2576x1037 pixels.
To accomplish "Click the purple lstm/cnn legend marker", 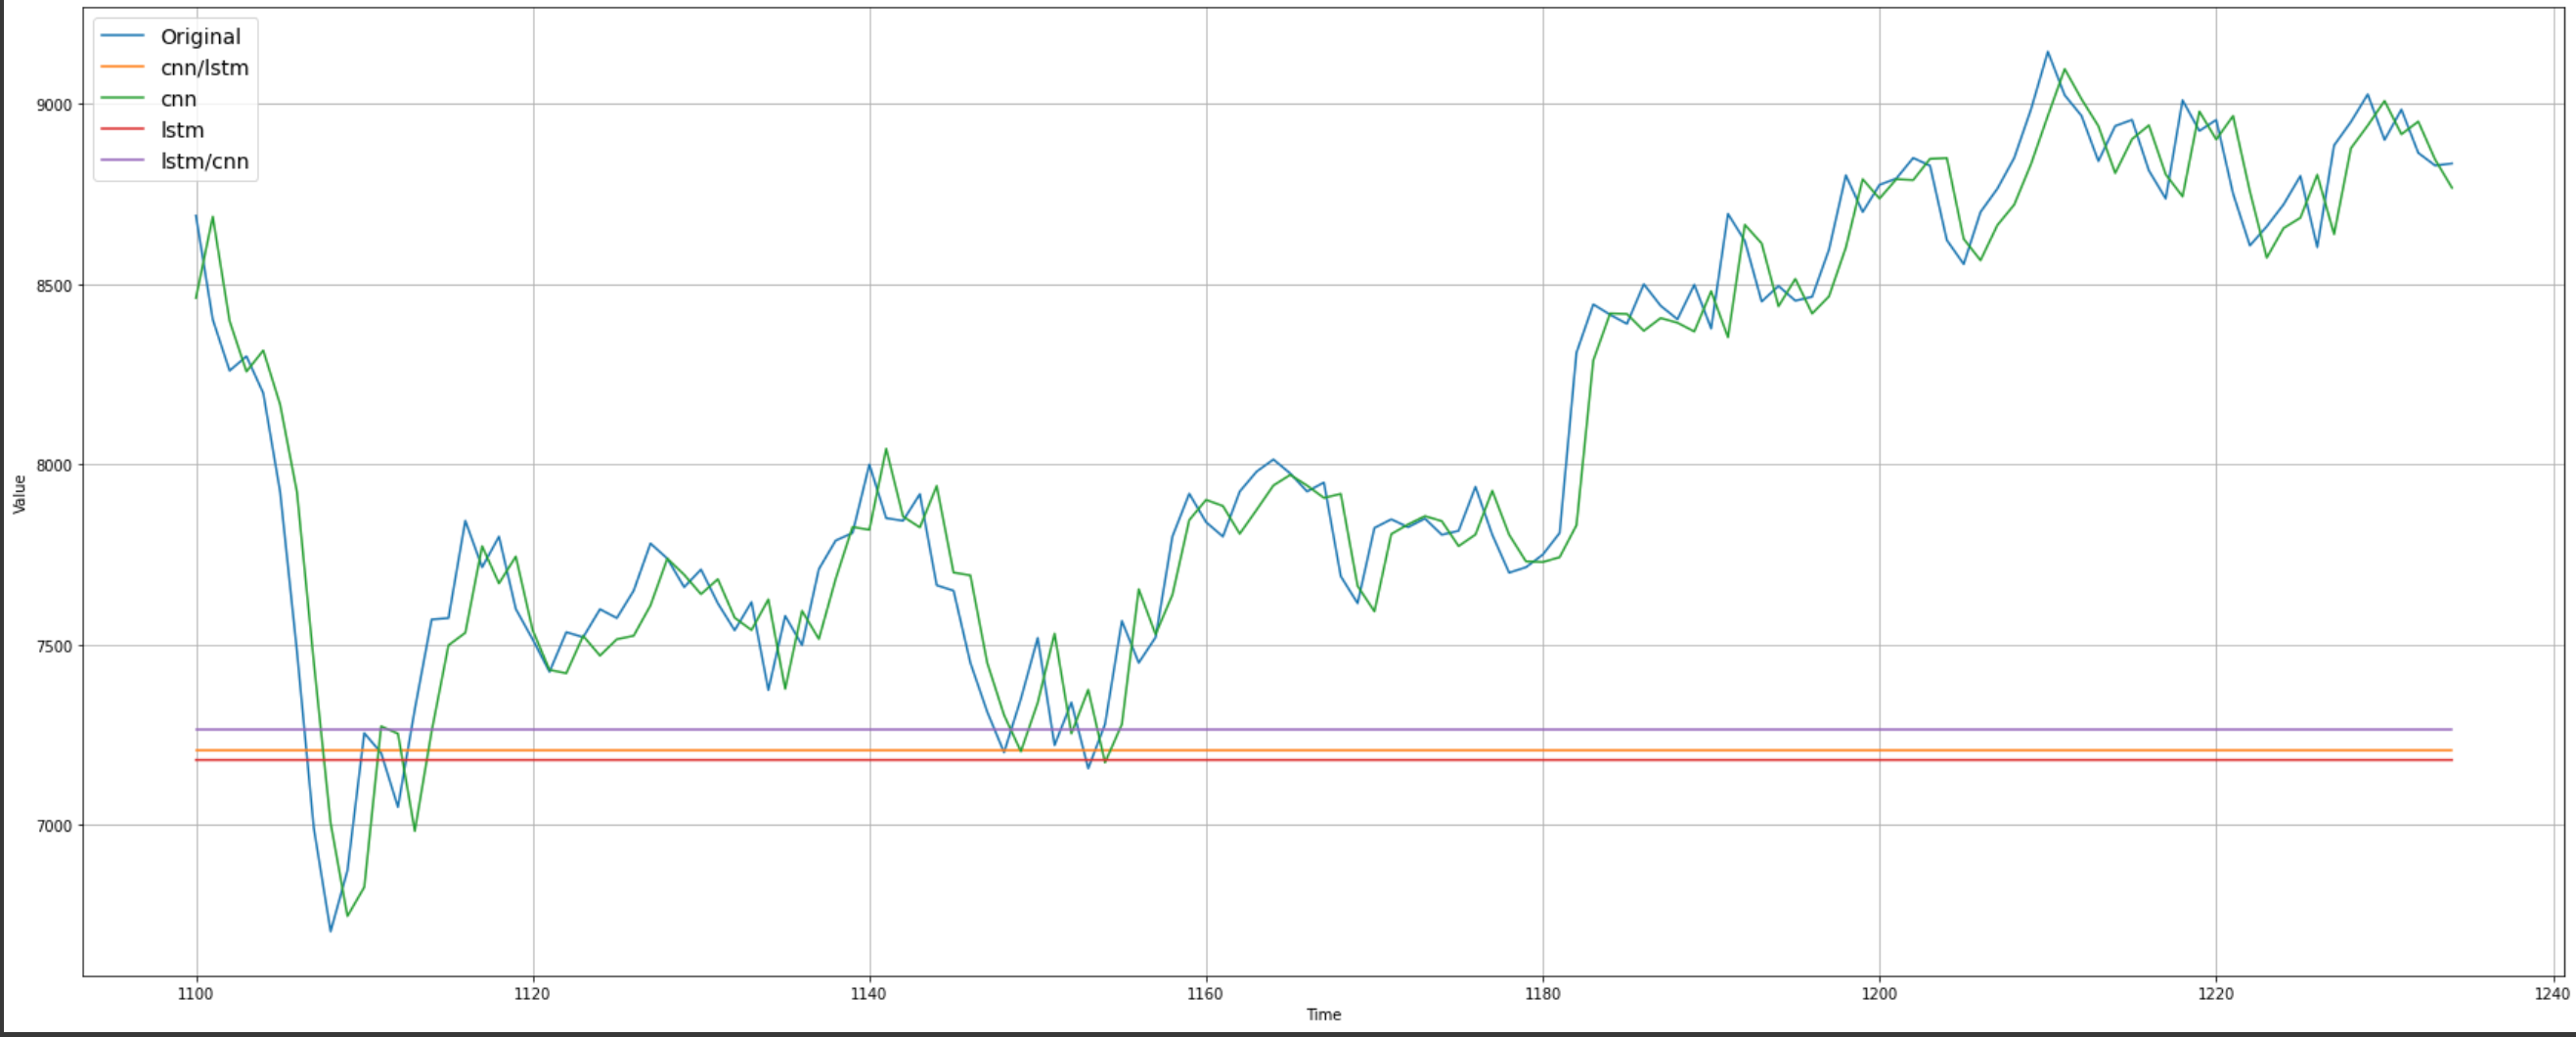I will pos(124,161).
